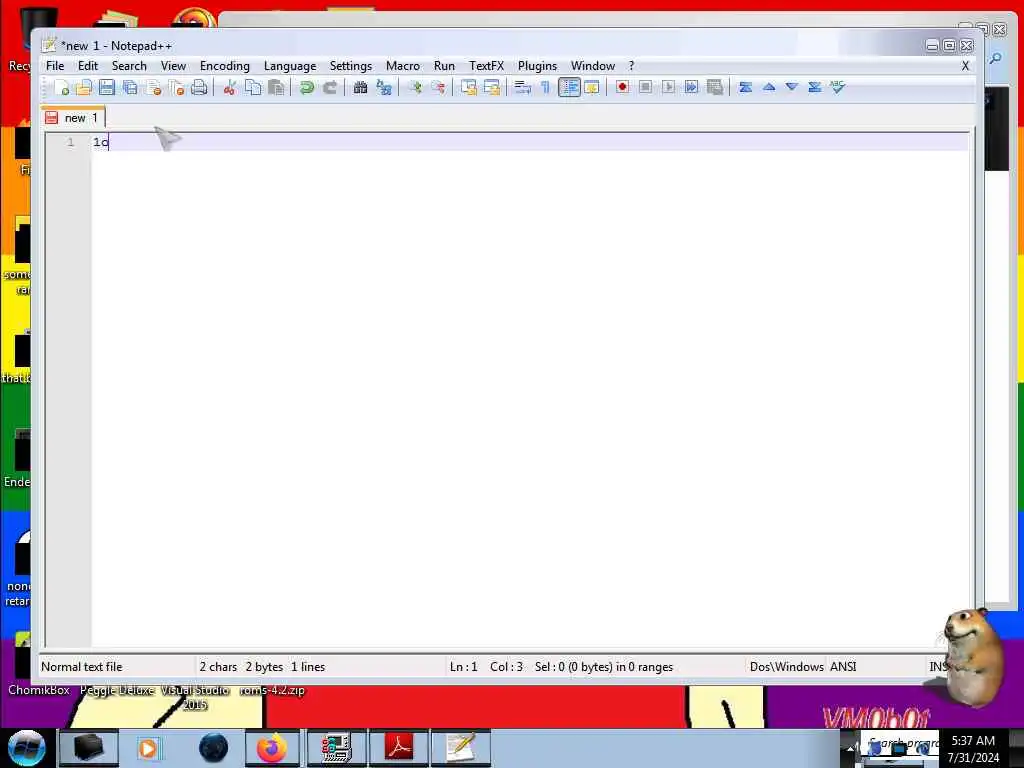
Task: Start macro recording with red dot icon
Action: coord(622,87)
